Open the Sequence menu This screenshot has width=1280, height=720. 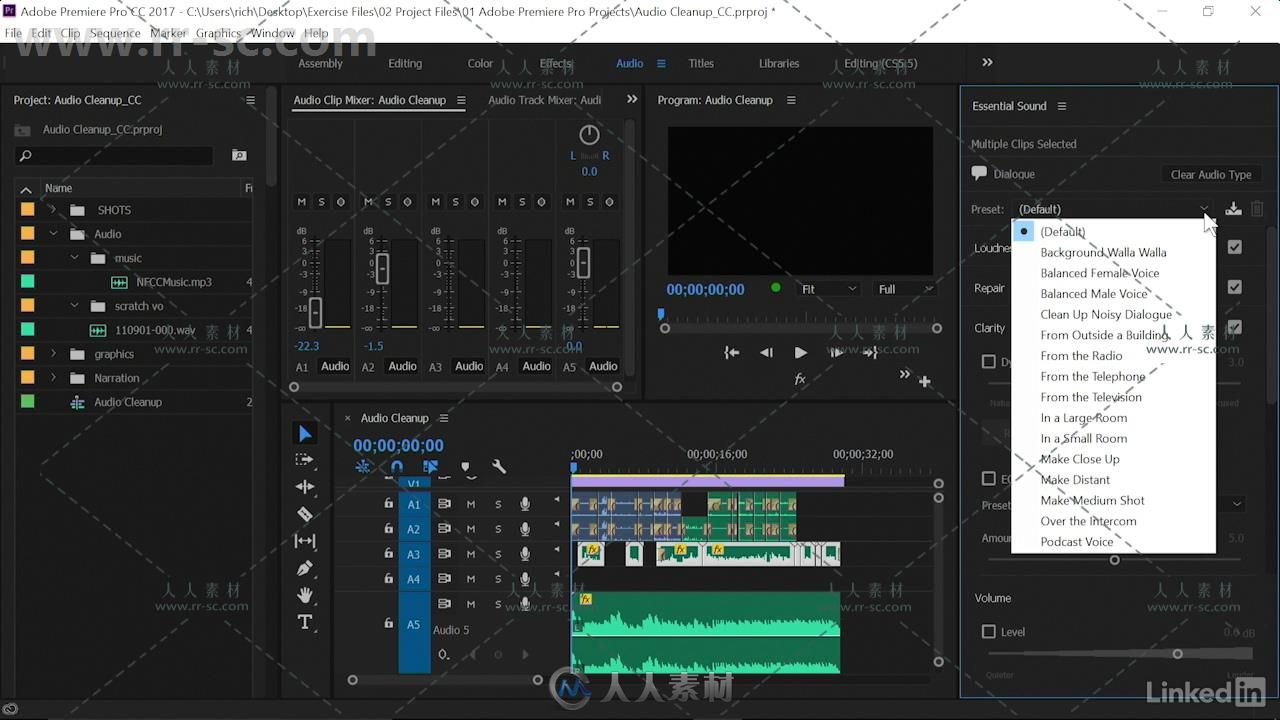115,33
